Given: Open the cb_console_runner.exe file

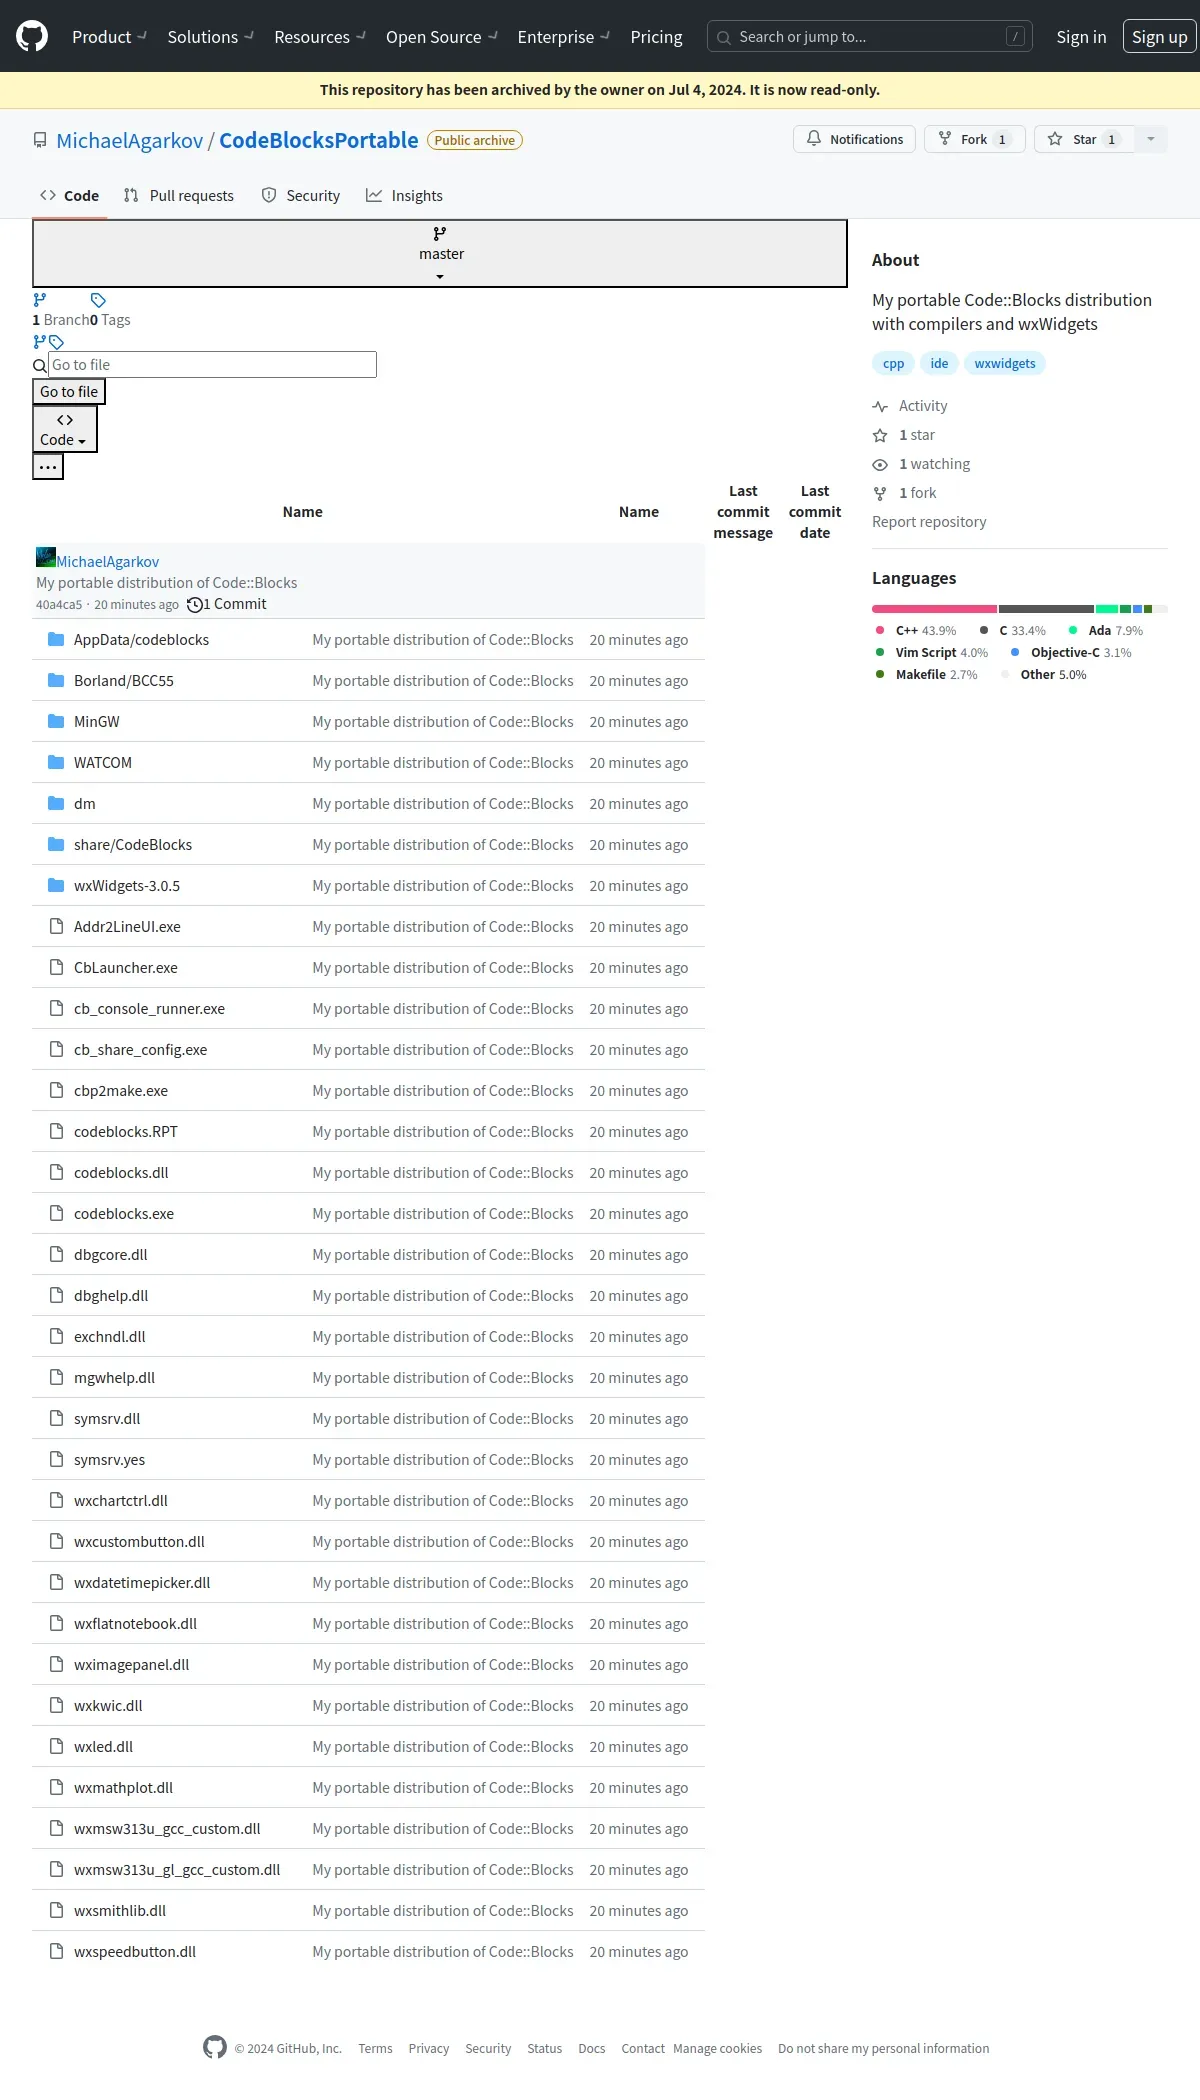Looking at the screenshot, I should [149, 1009].
